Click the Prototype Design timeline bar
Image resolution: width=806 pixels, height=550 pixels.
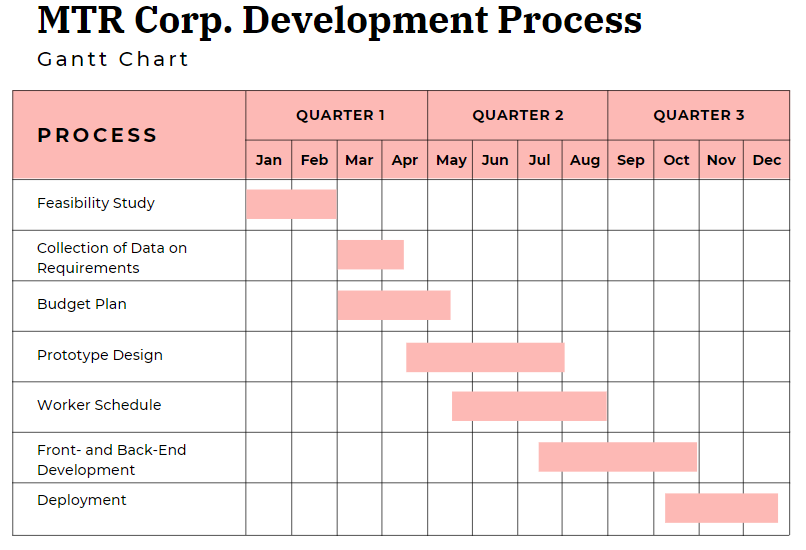tap(485, 357)
